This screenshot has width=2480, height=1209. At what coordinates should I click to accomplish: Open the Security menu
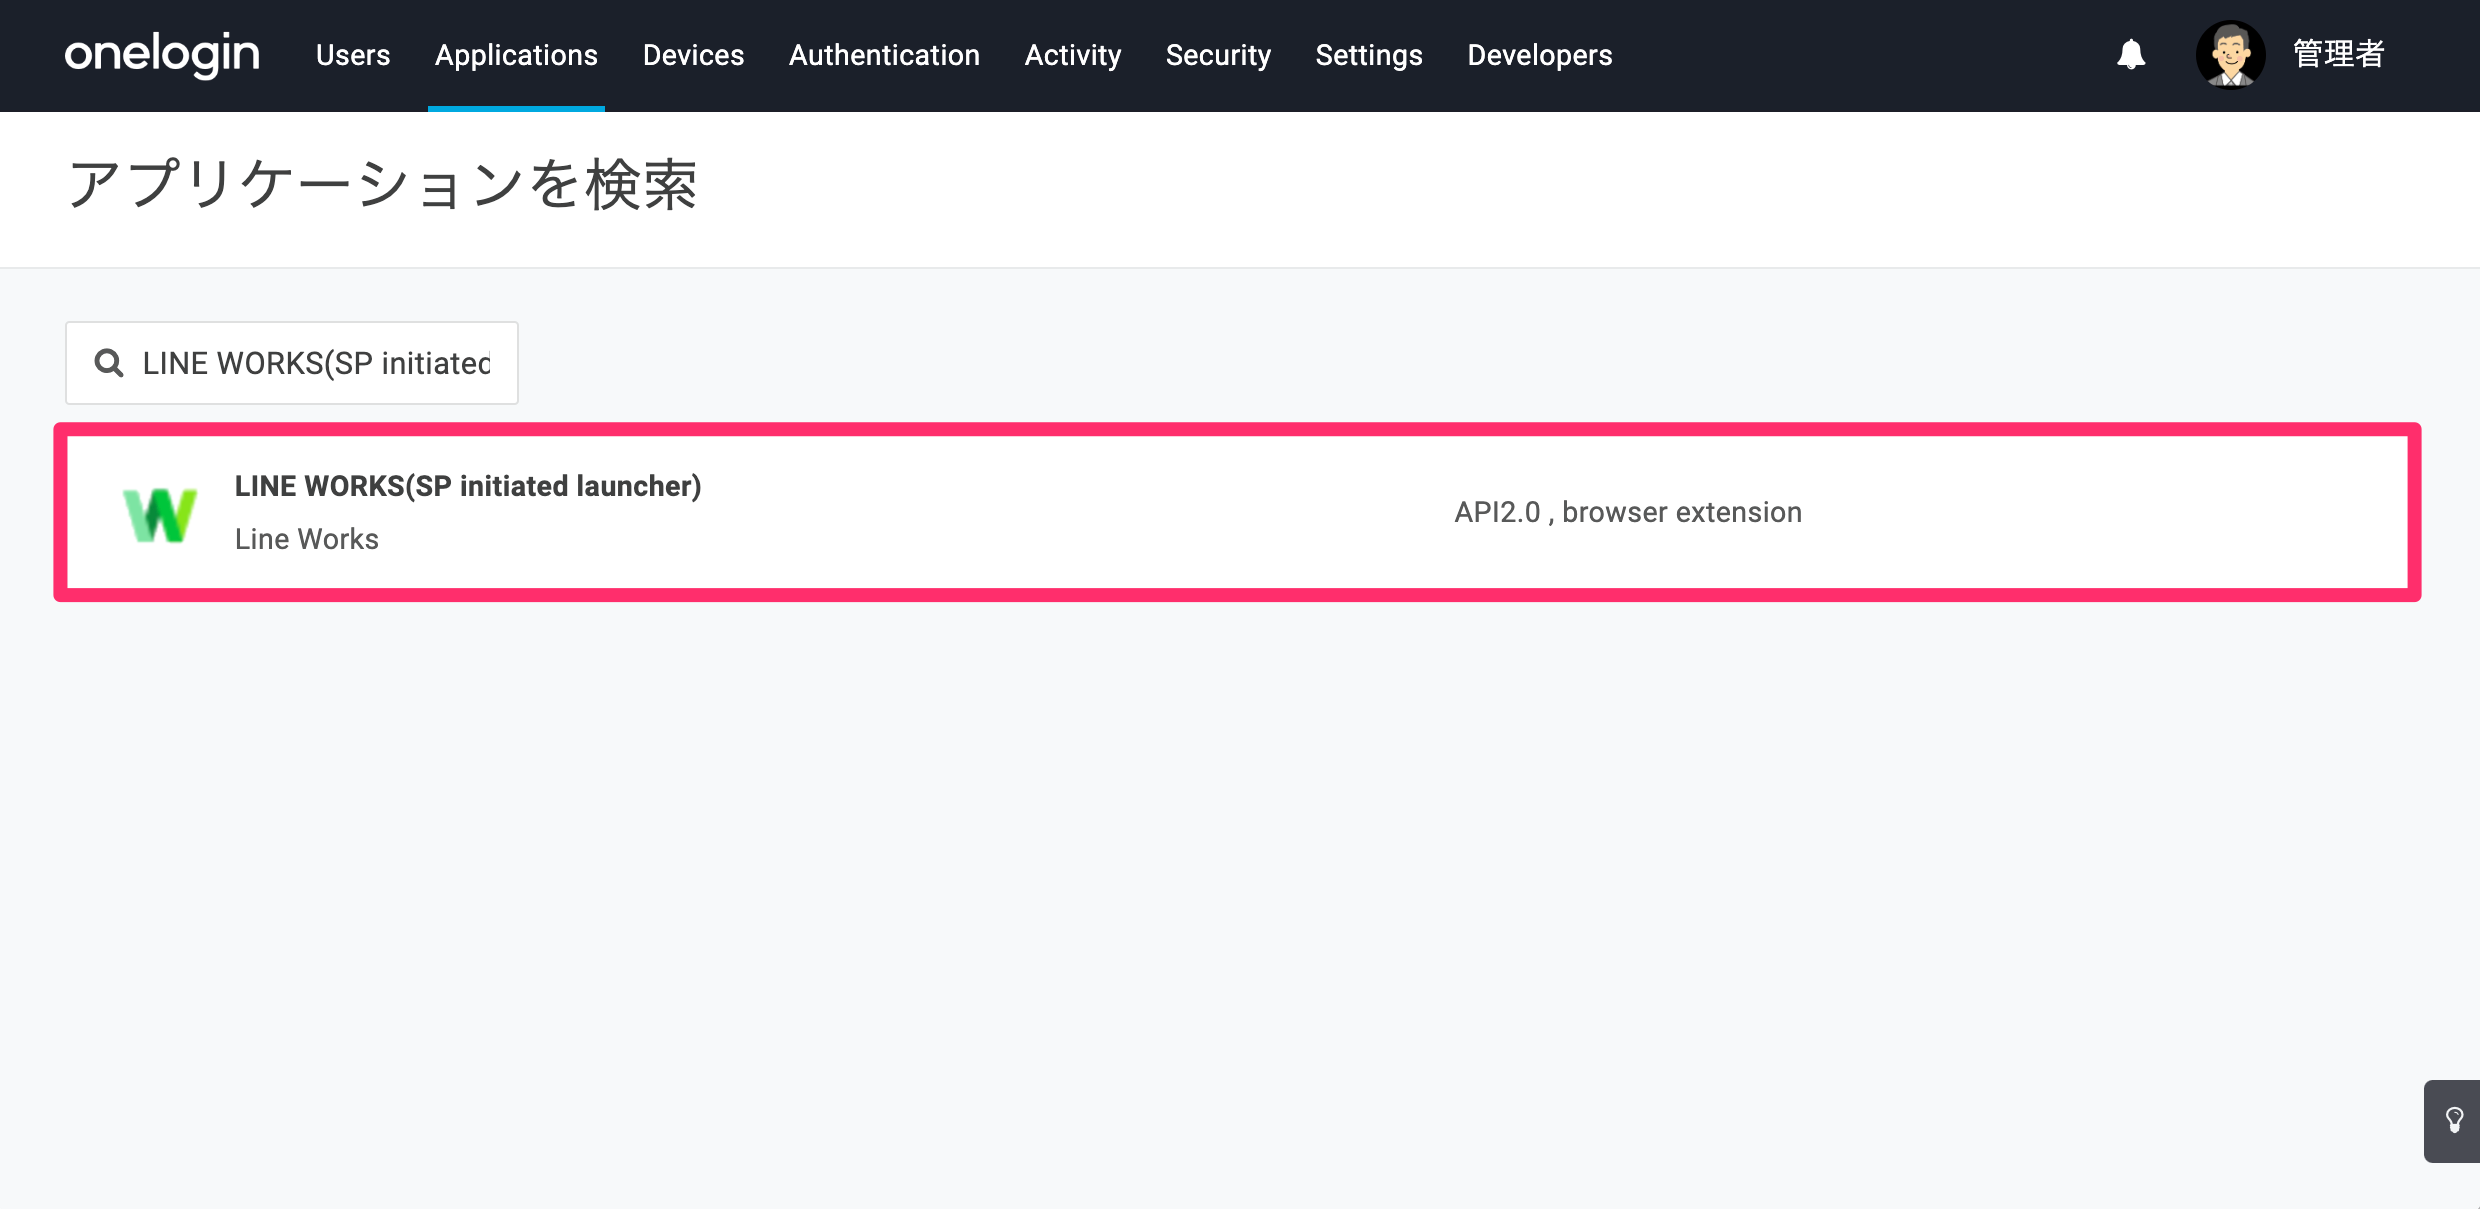point(1218,55)
